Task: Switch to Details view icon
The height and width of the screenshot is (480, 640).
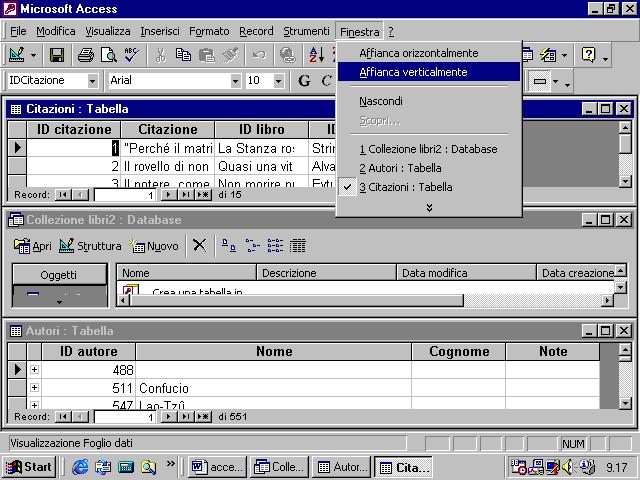Action: [298, 246]
